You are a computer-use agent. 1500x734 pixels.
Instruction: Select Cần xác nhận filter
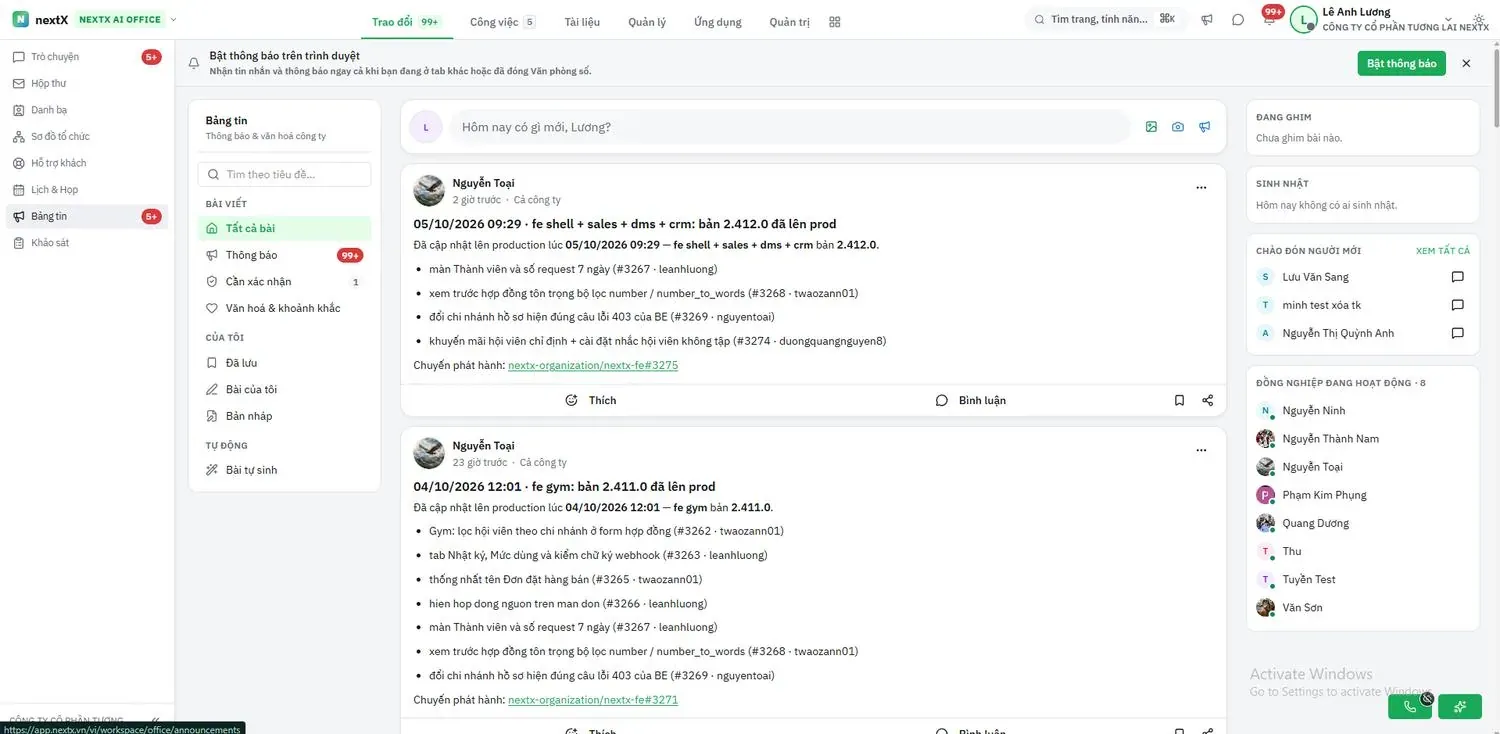(284, 282)
